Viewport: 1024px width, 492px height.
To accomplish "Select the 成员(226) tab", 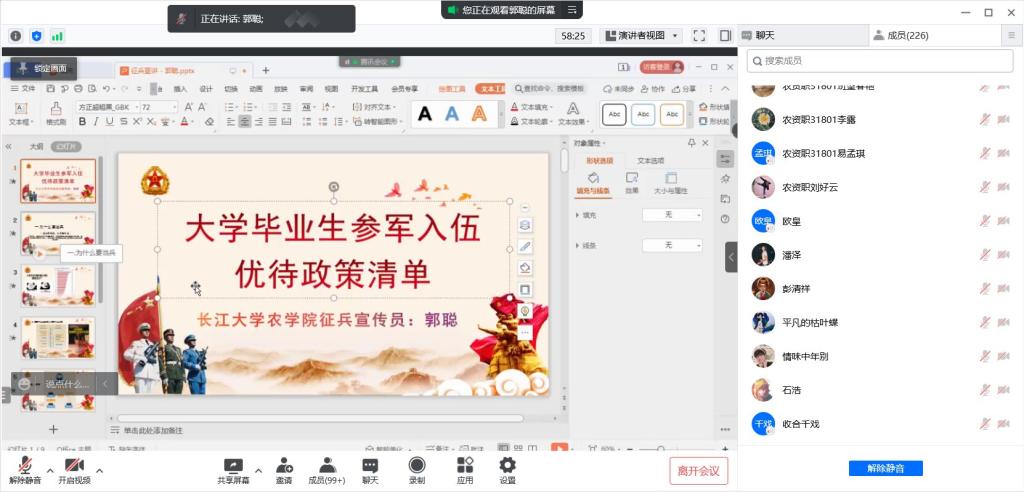I will coord(901,35).
